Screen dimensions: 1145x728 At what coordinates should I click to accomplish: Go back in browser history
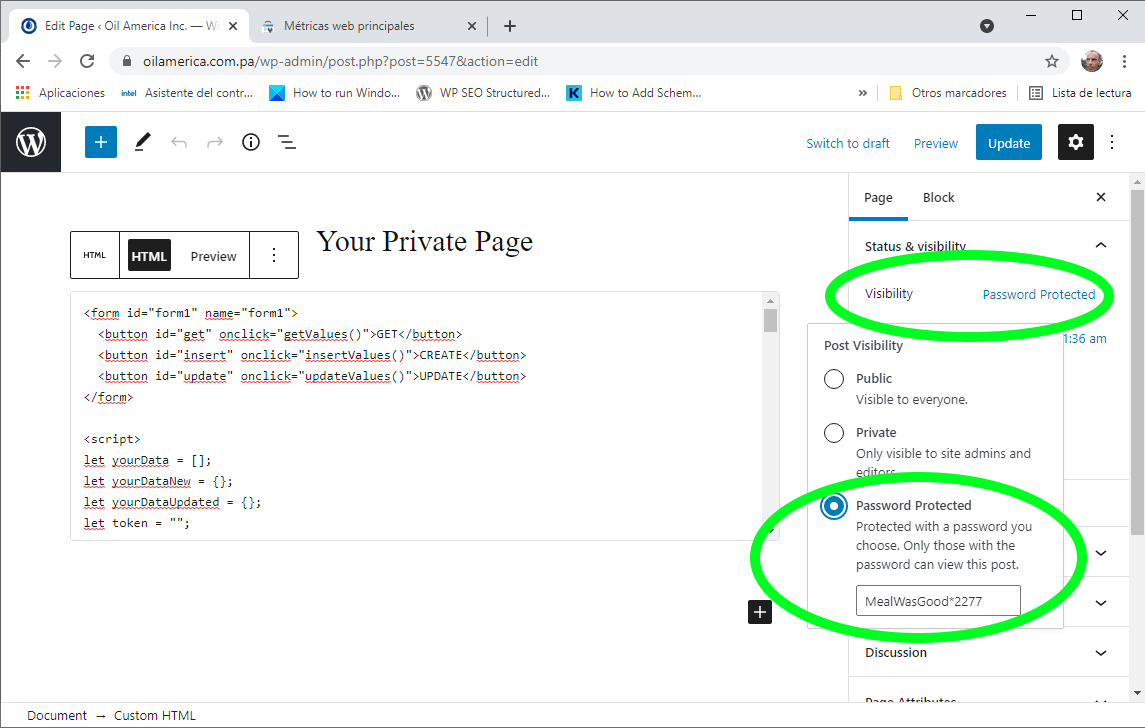pyautogui.click(x=23, y=61)
